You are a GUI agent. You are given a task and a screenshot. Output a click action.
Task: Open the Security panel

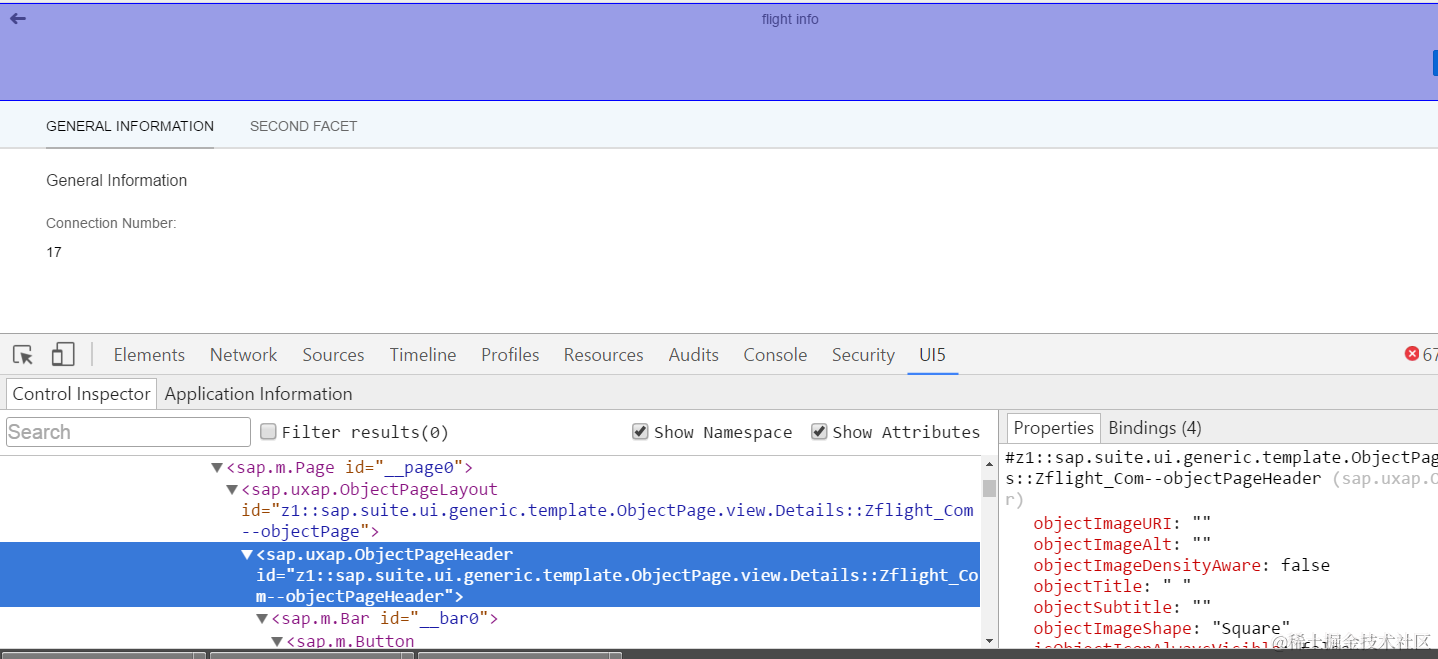click(863, 355)
